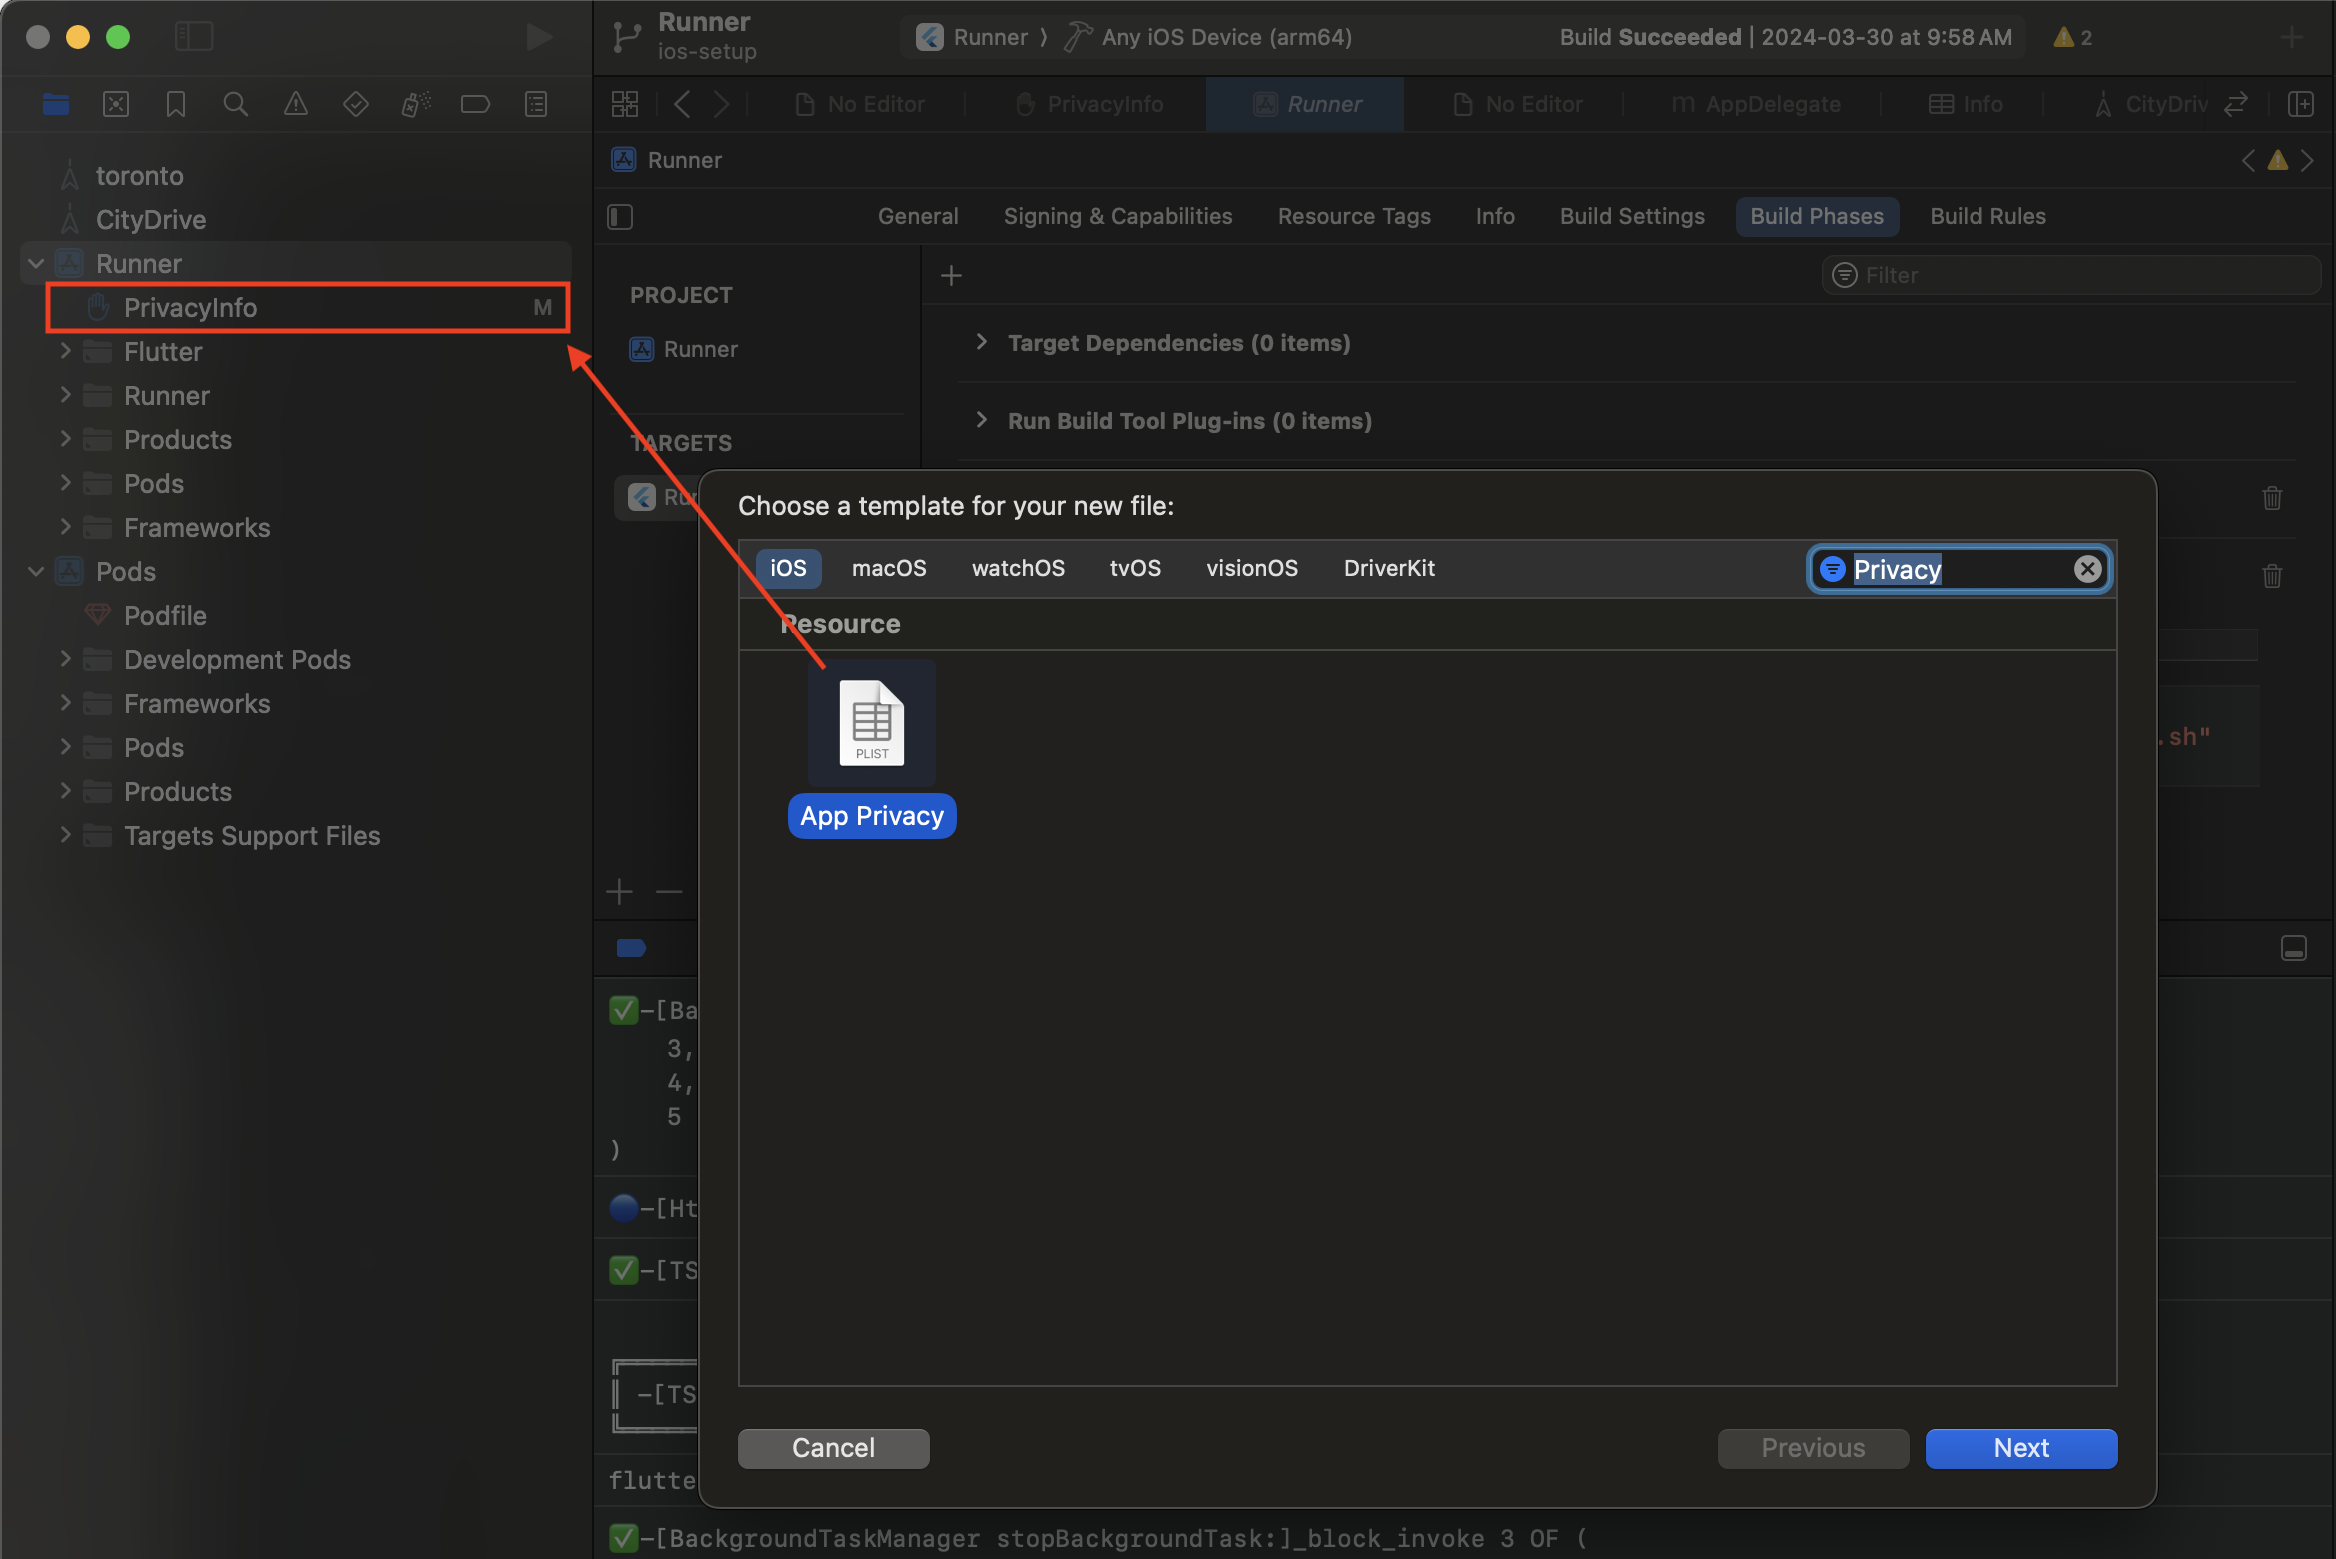
Task: Switch template platform to watchOS
Action: tap(1018, 568)
